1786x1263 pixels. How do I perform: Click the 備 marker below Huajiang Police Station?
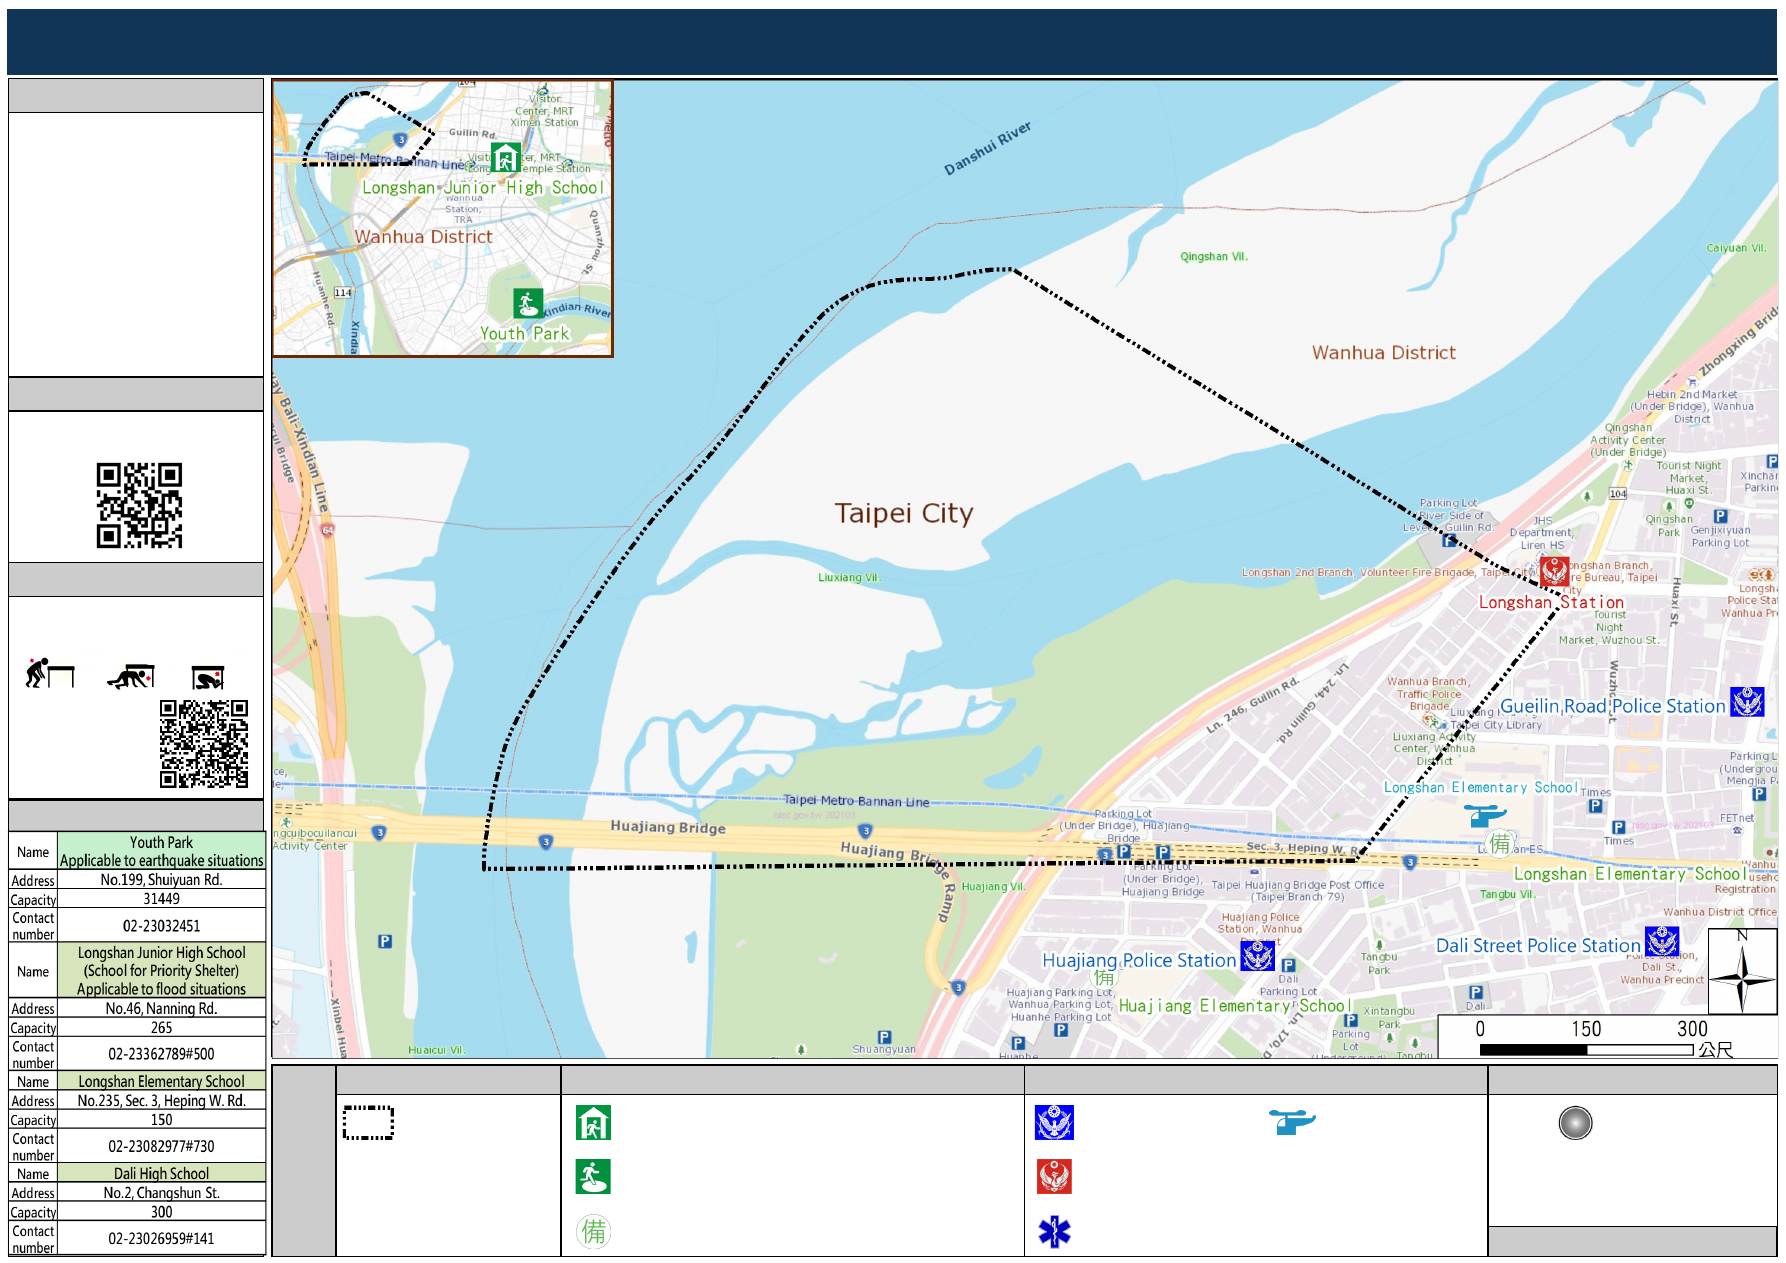(x=1103, y=977)
